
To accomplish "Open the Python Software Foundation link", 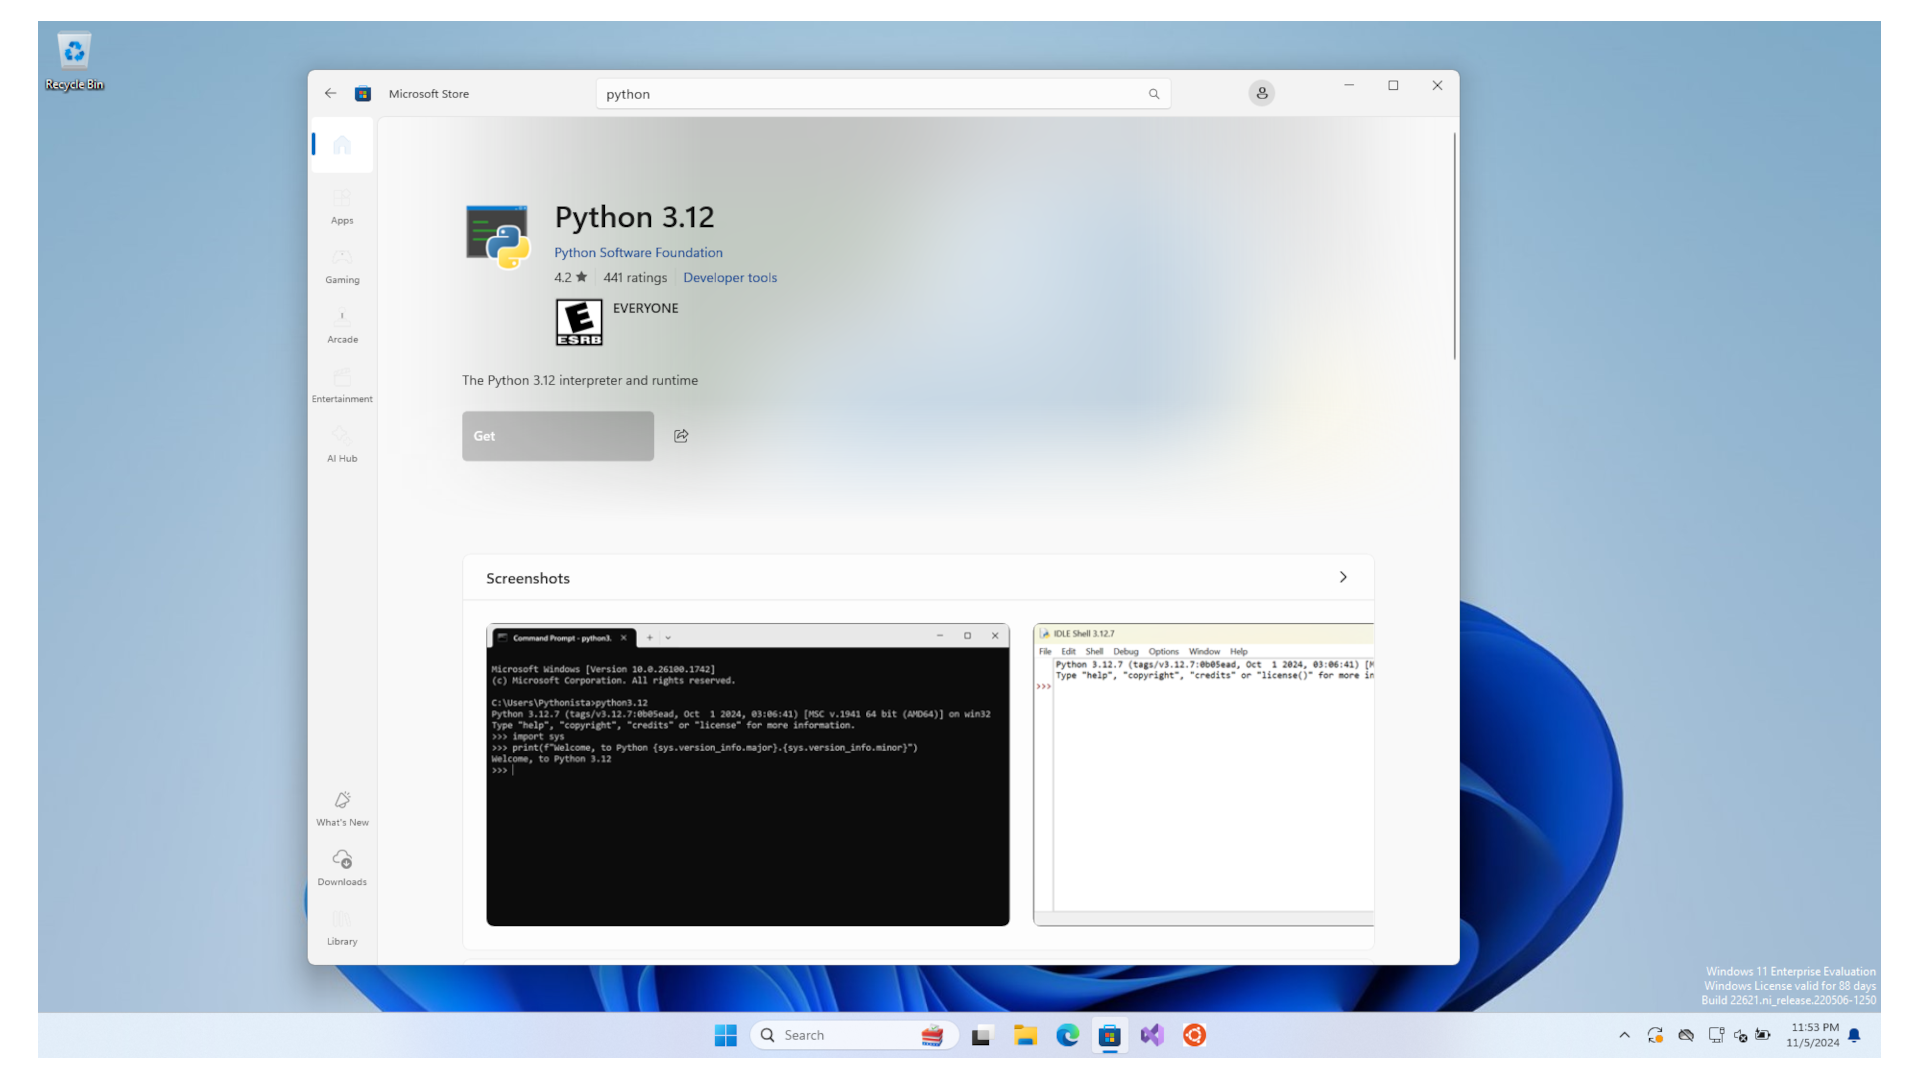I will pos(638,252).
